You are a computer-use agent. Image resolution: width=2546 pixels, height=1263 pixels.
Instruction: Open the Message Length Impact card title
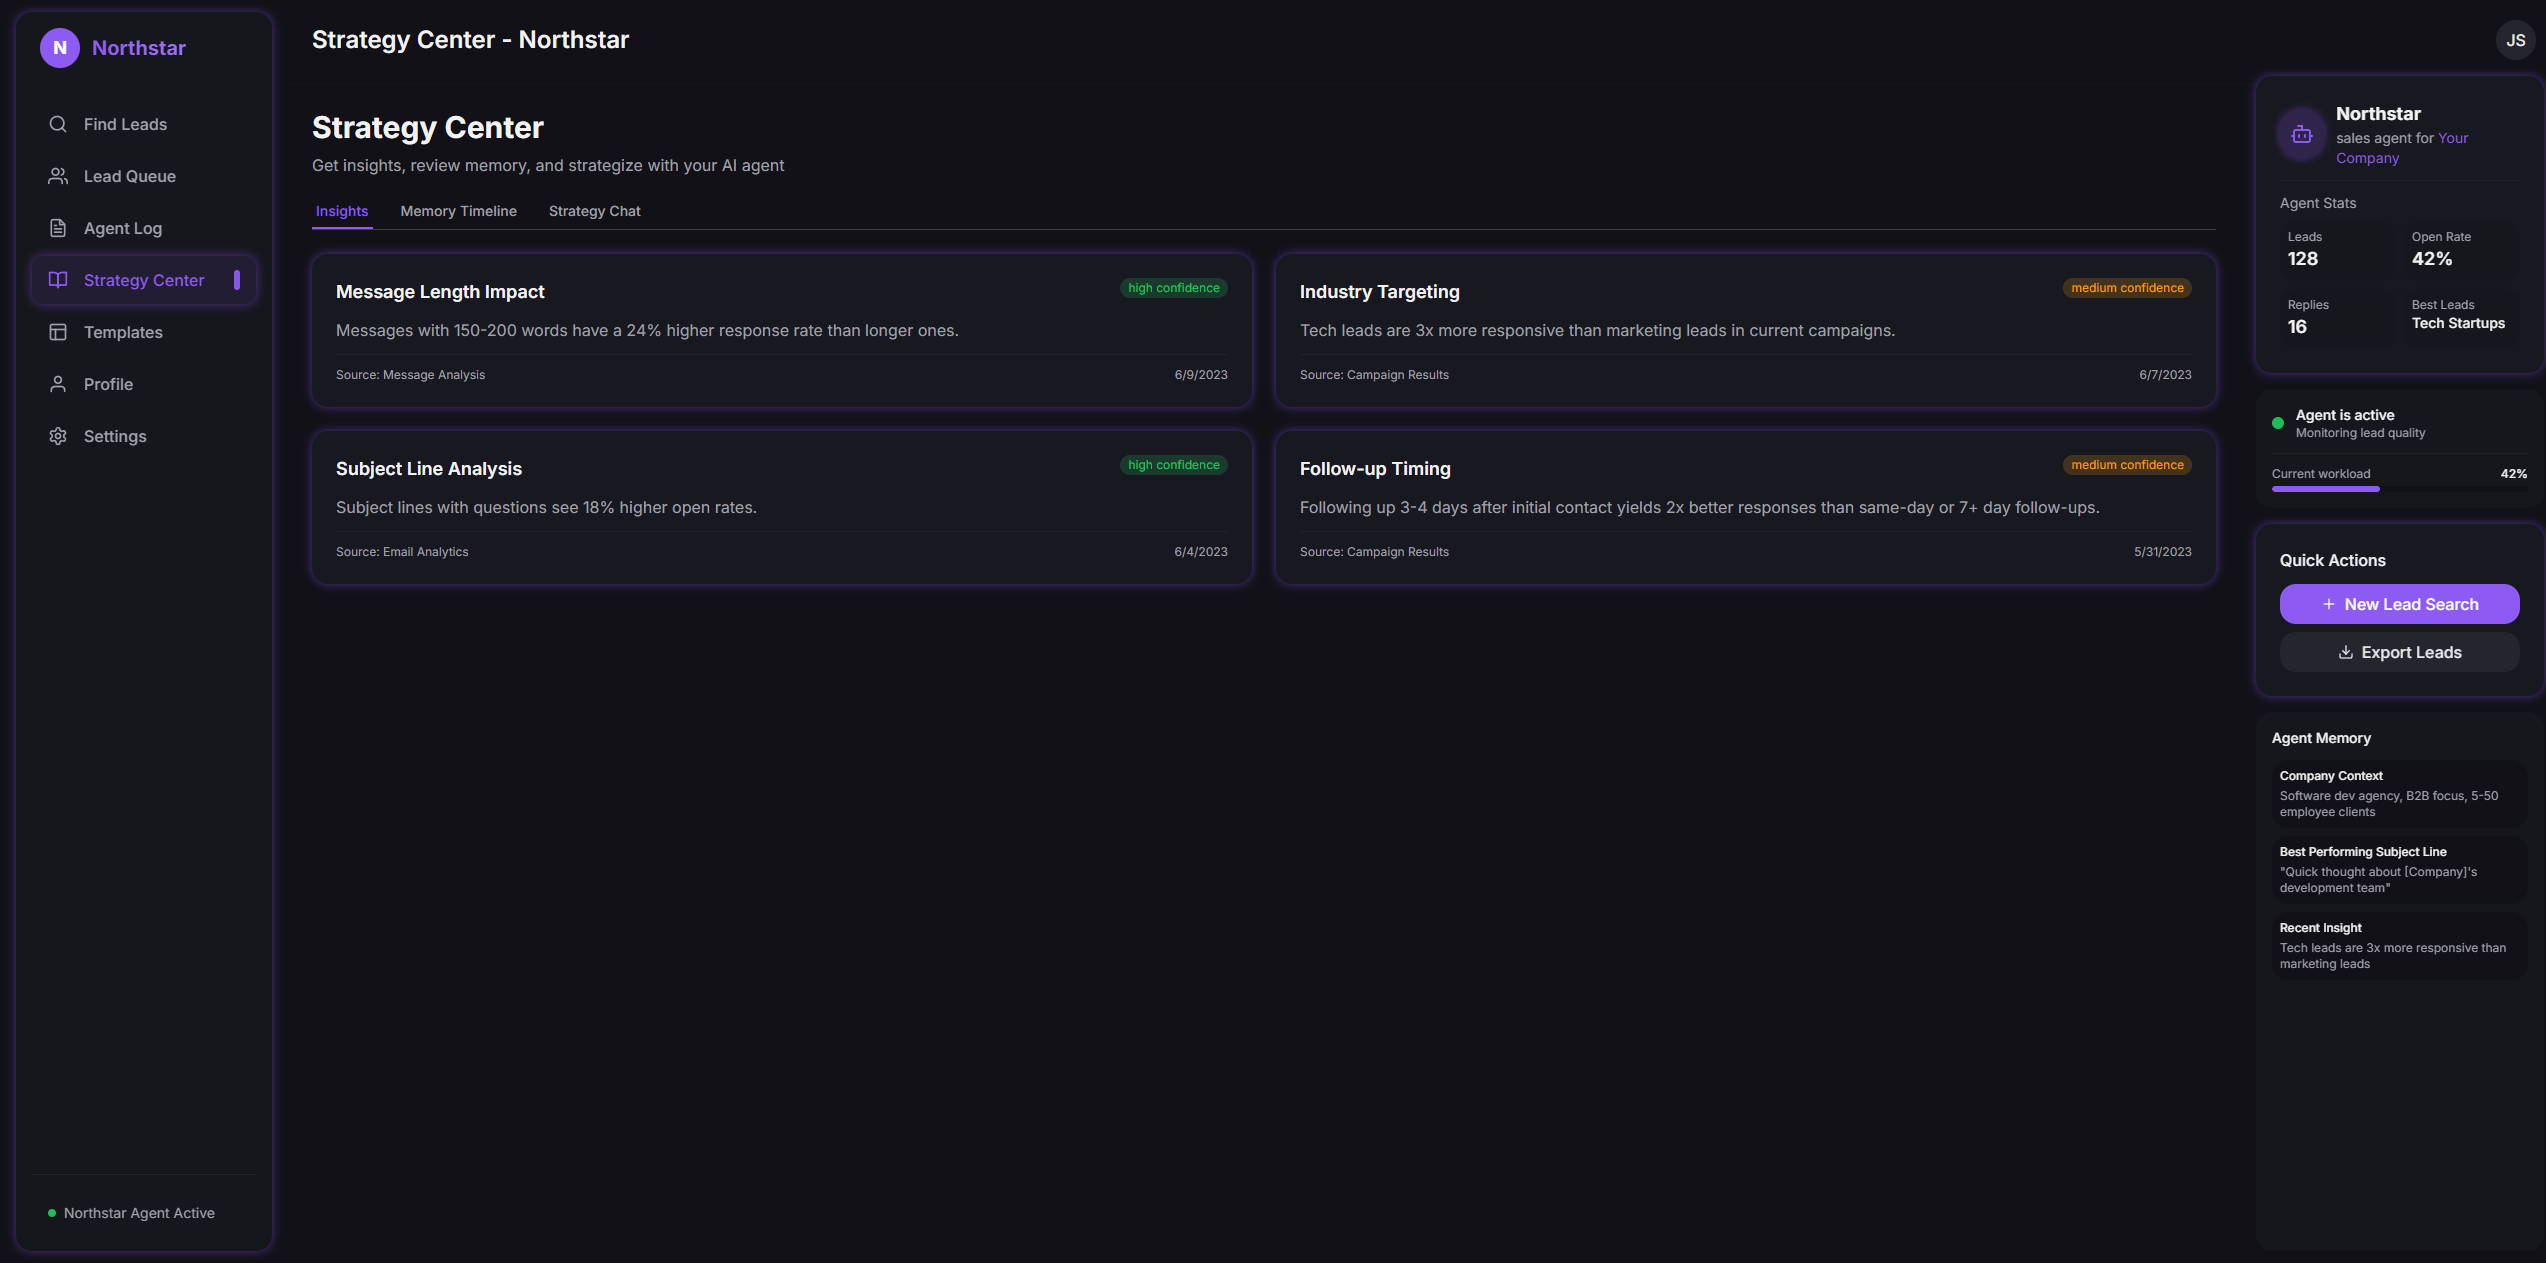pyautogui.click(x=440, y=292)
